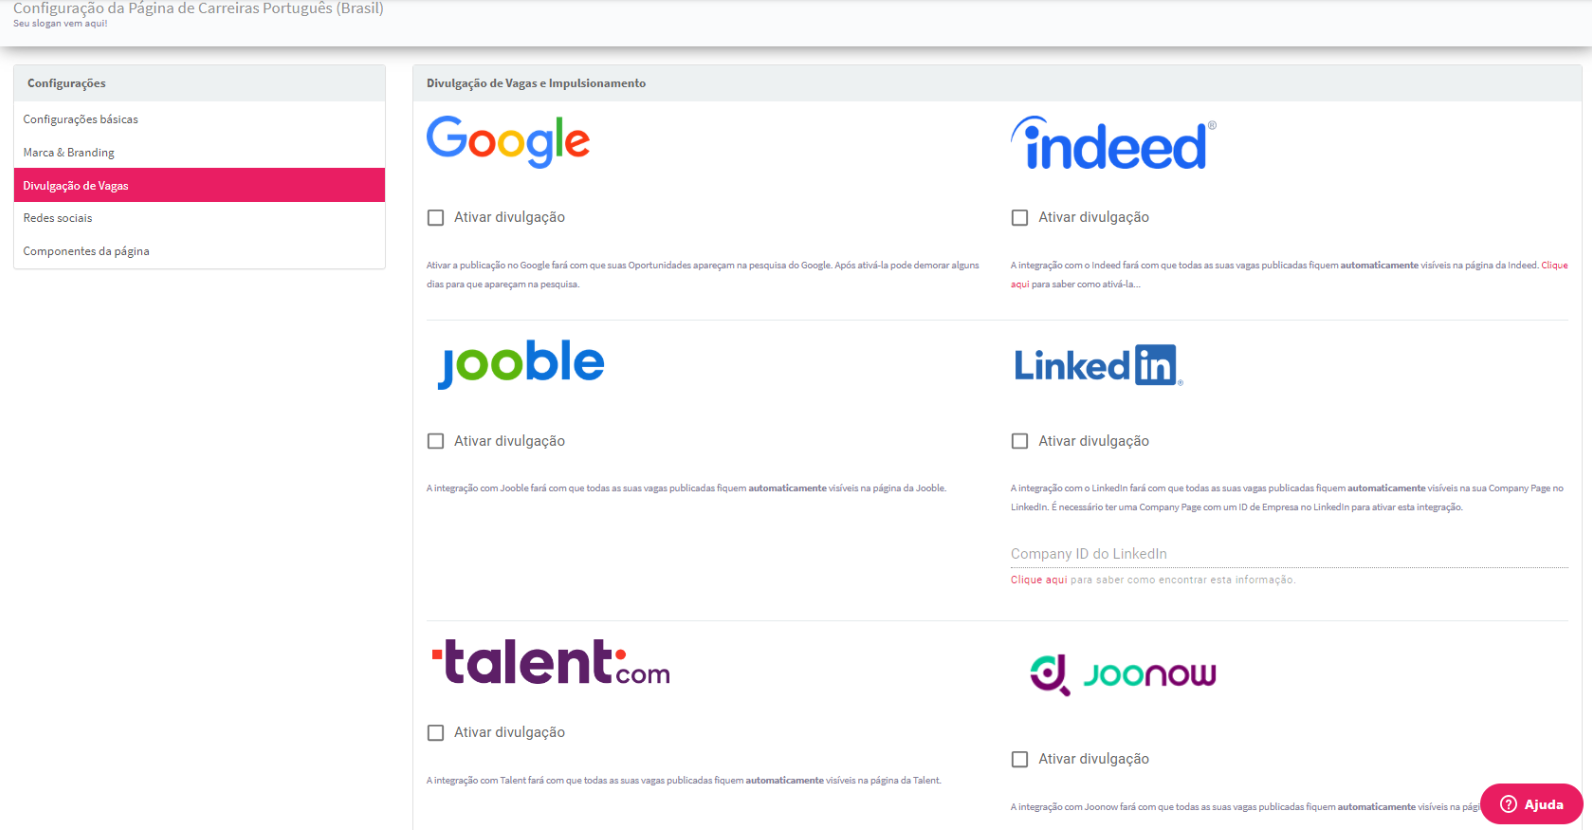Click the question mark icon in Ajuda

[1508, 804]
